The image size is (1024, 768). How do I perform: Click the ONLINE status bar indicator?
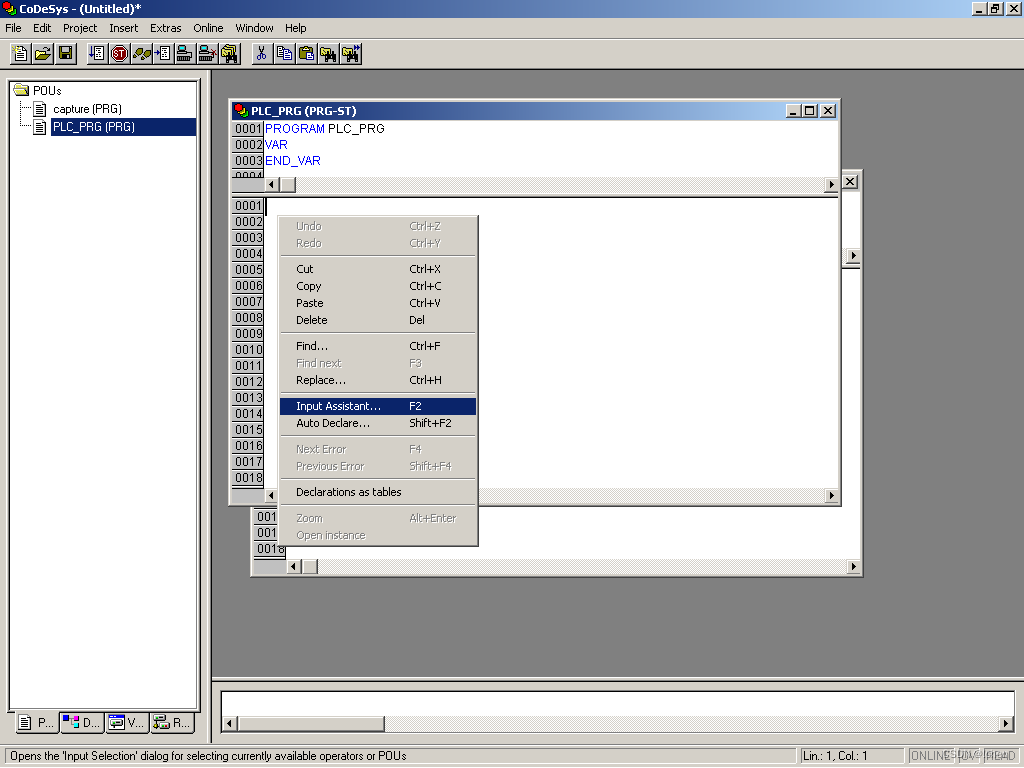[x=932, y=756]
